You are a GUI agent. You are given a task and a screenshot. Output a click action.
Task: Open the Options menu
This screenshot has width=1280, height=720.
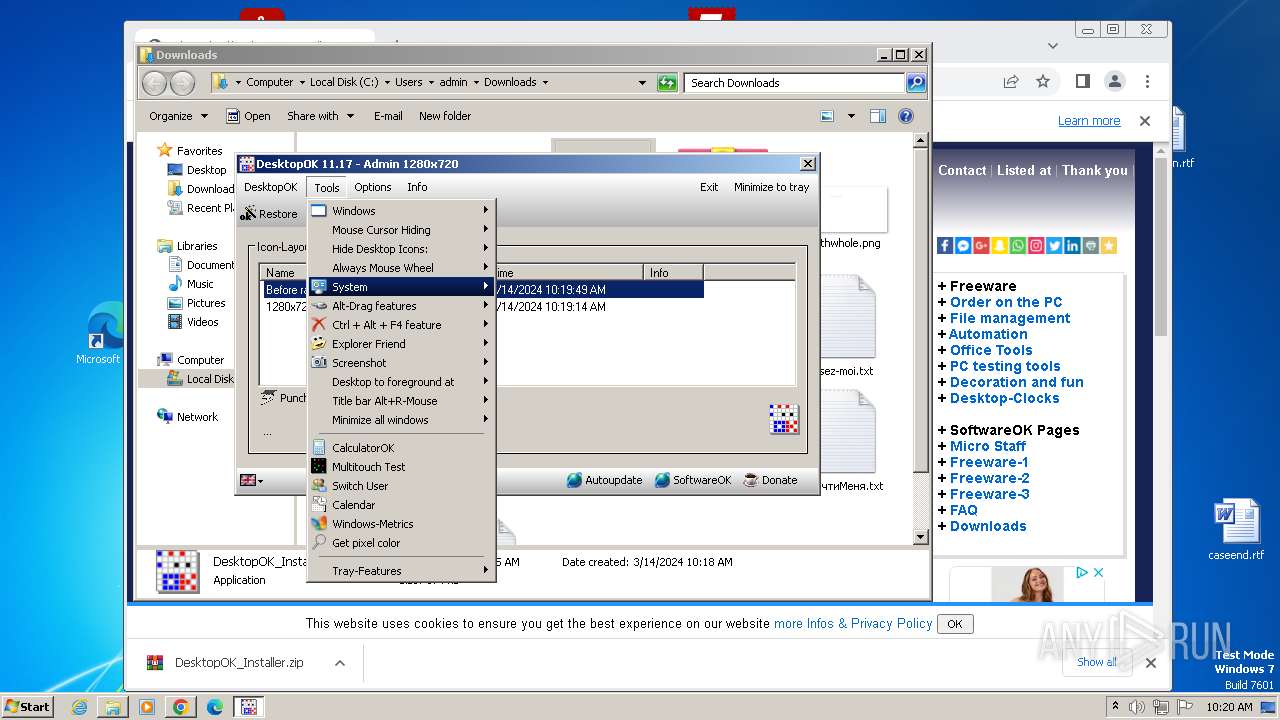coord(373,187)
